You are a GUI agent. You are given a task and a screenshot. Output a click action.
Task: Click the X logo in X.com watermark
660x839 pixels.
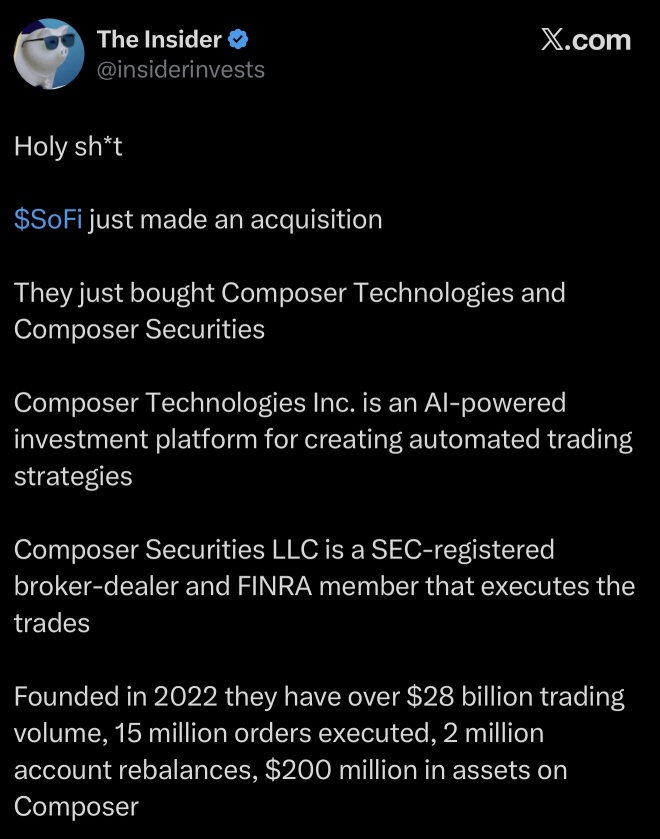[x=550, y=40]
